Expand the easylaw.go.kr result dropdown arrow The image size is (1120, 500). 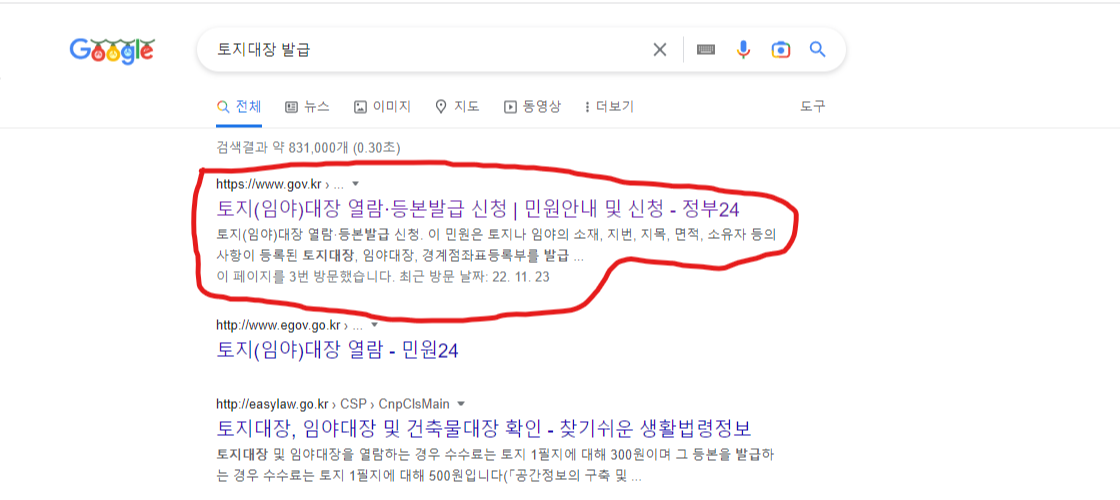(461, 403)
